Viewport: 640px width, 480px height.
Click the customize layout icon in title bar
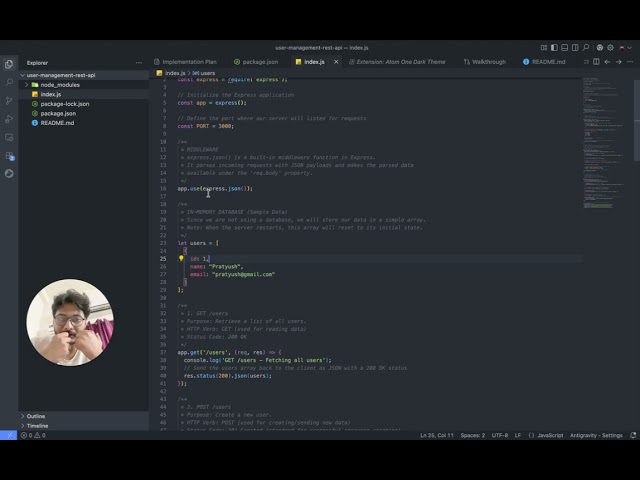[544, 48]
